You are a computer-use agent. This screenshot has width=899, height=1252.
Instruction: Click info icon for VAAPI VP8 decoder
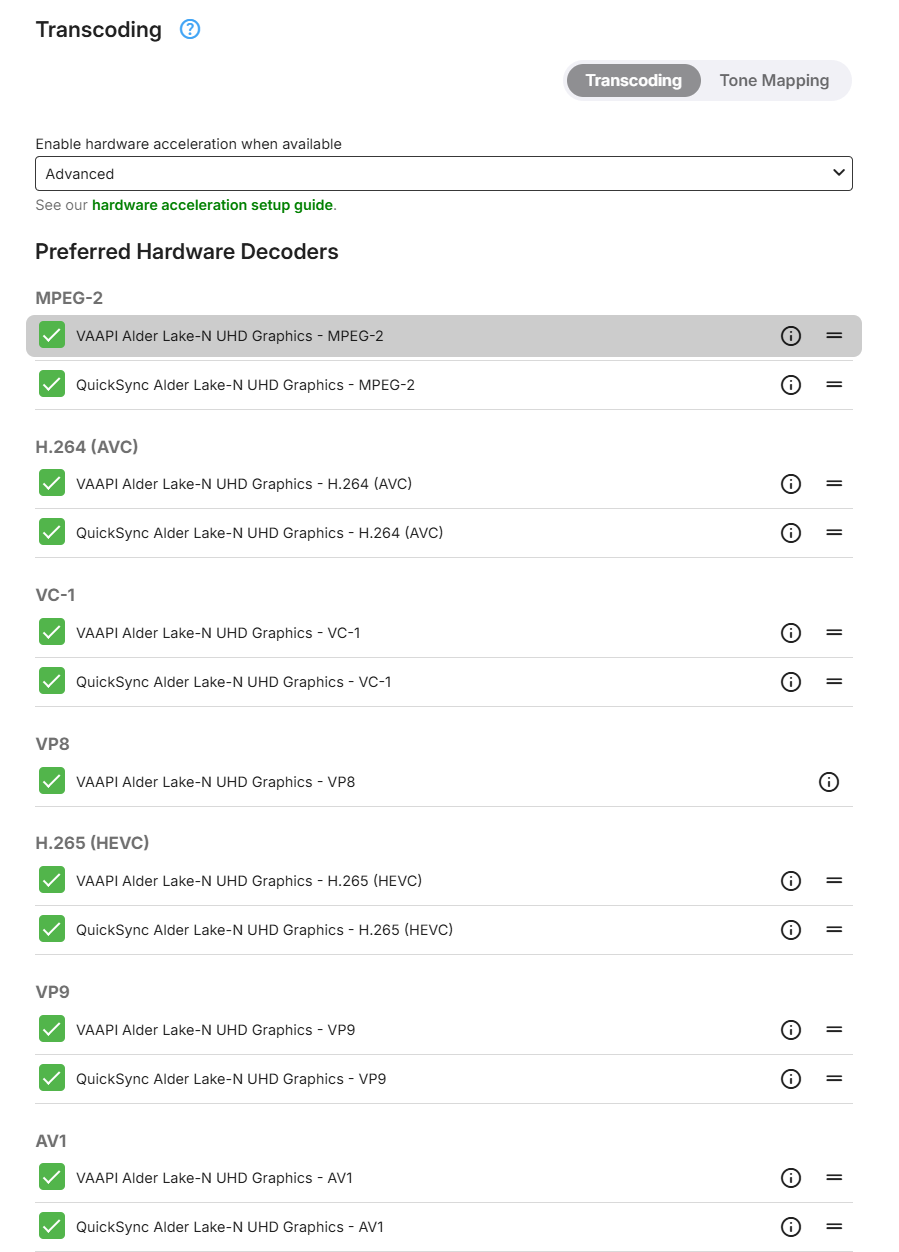[x=829, y=782]
